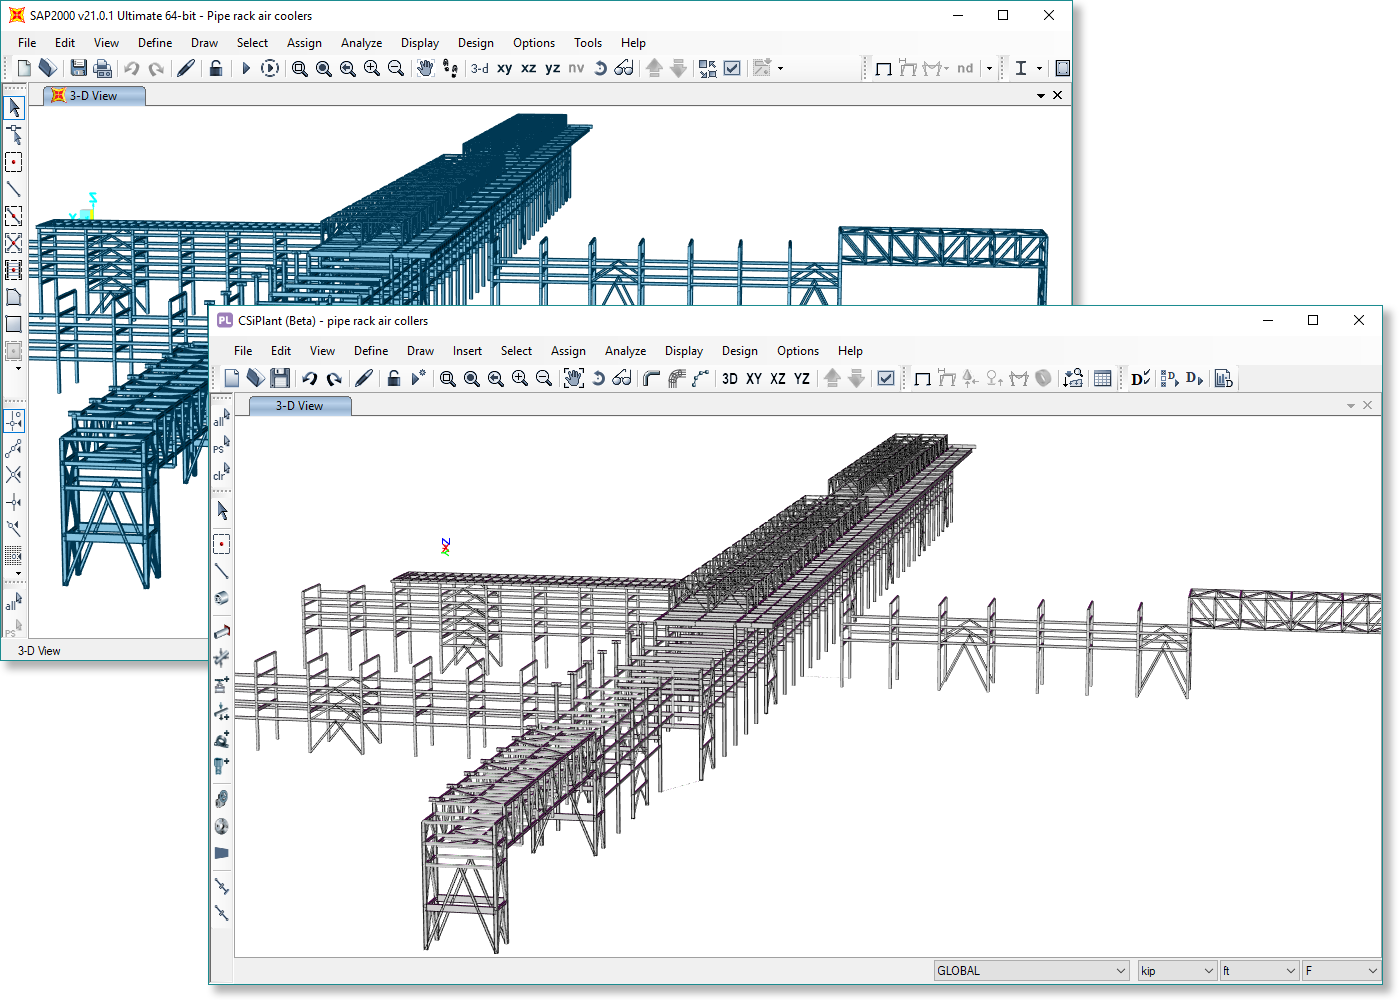Open SAP2000 view tab list dropdown arrow
This screenshot has height=1000, width=1400.
[1041, 96]
